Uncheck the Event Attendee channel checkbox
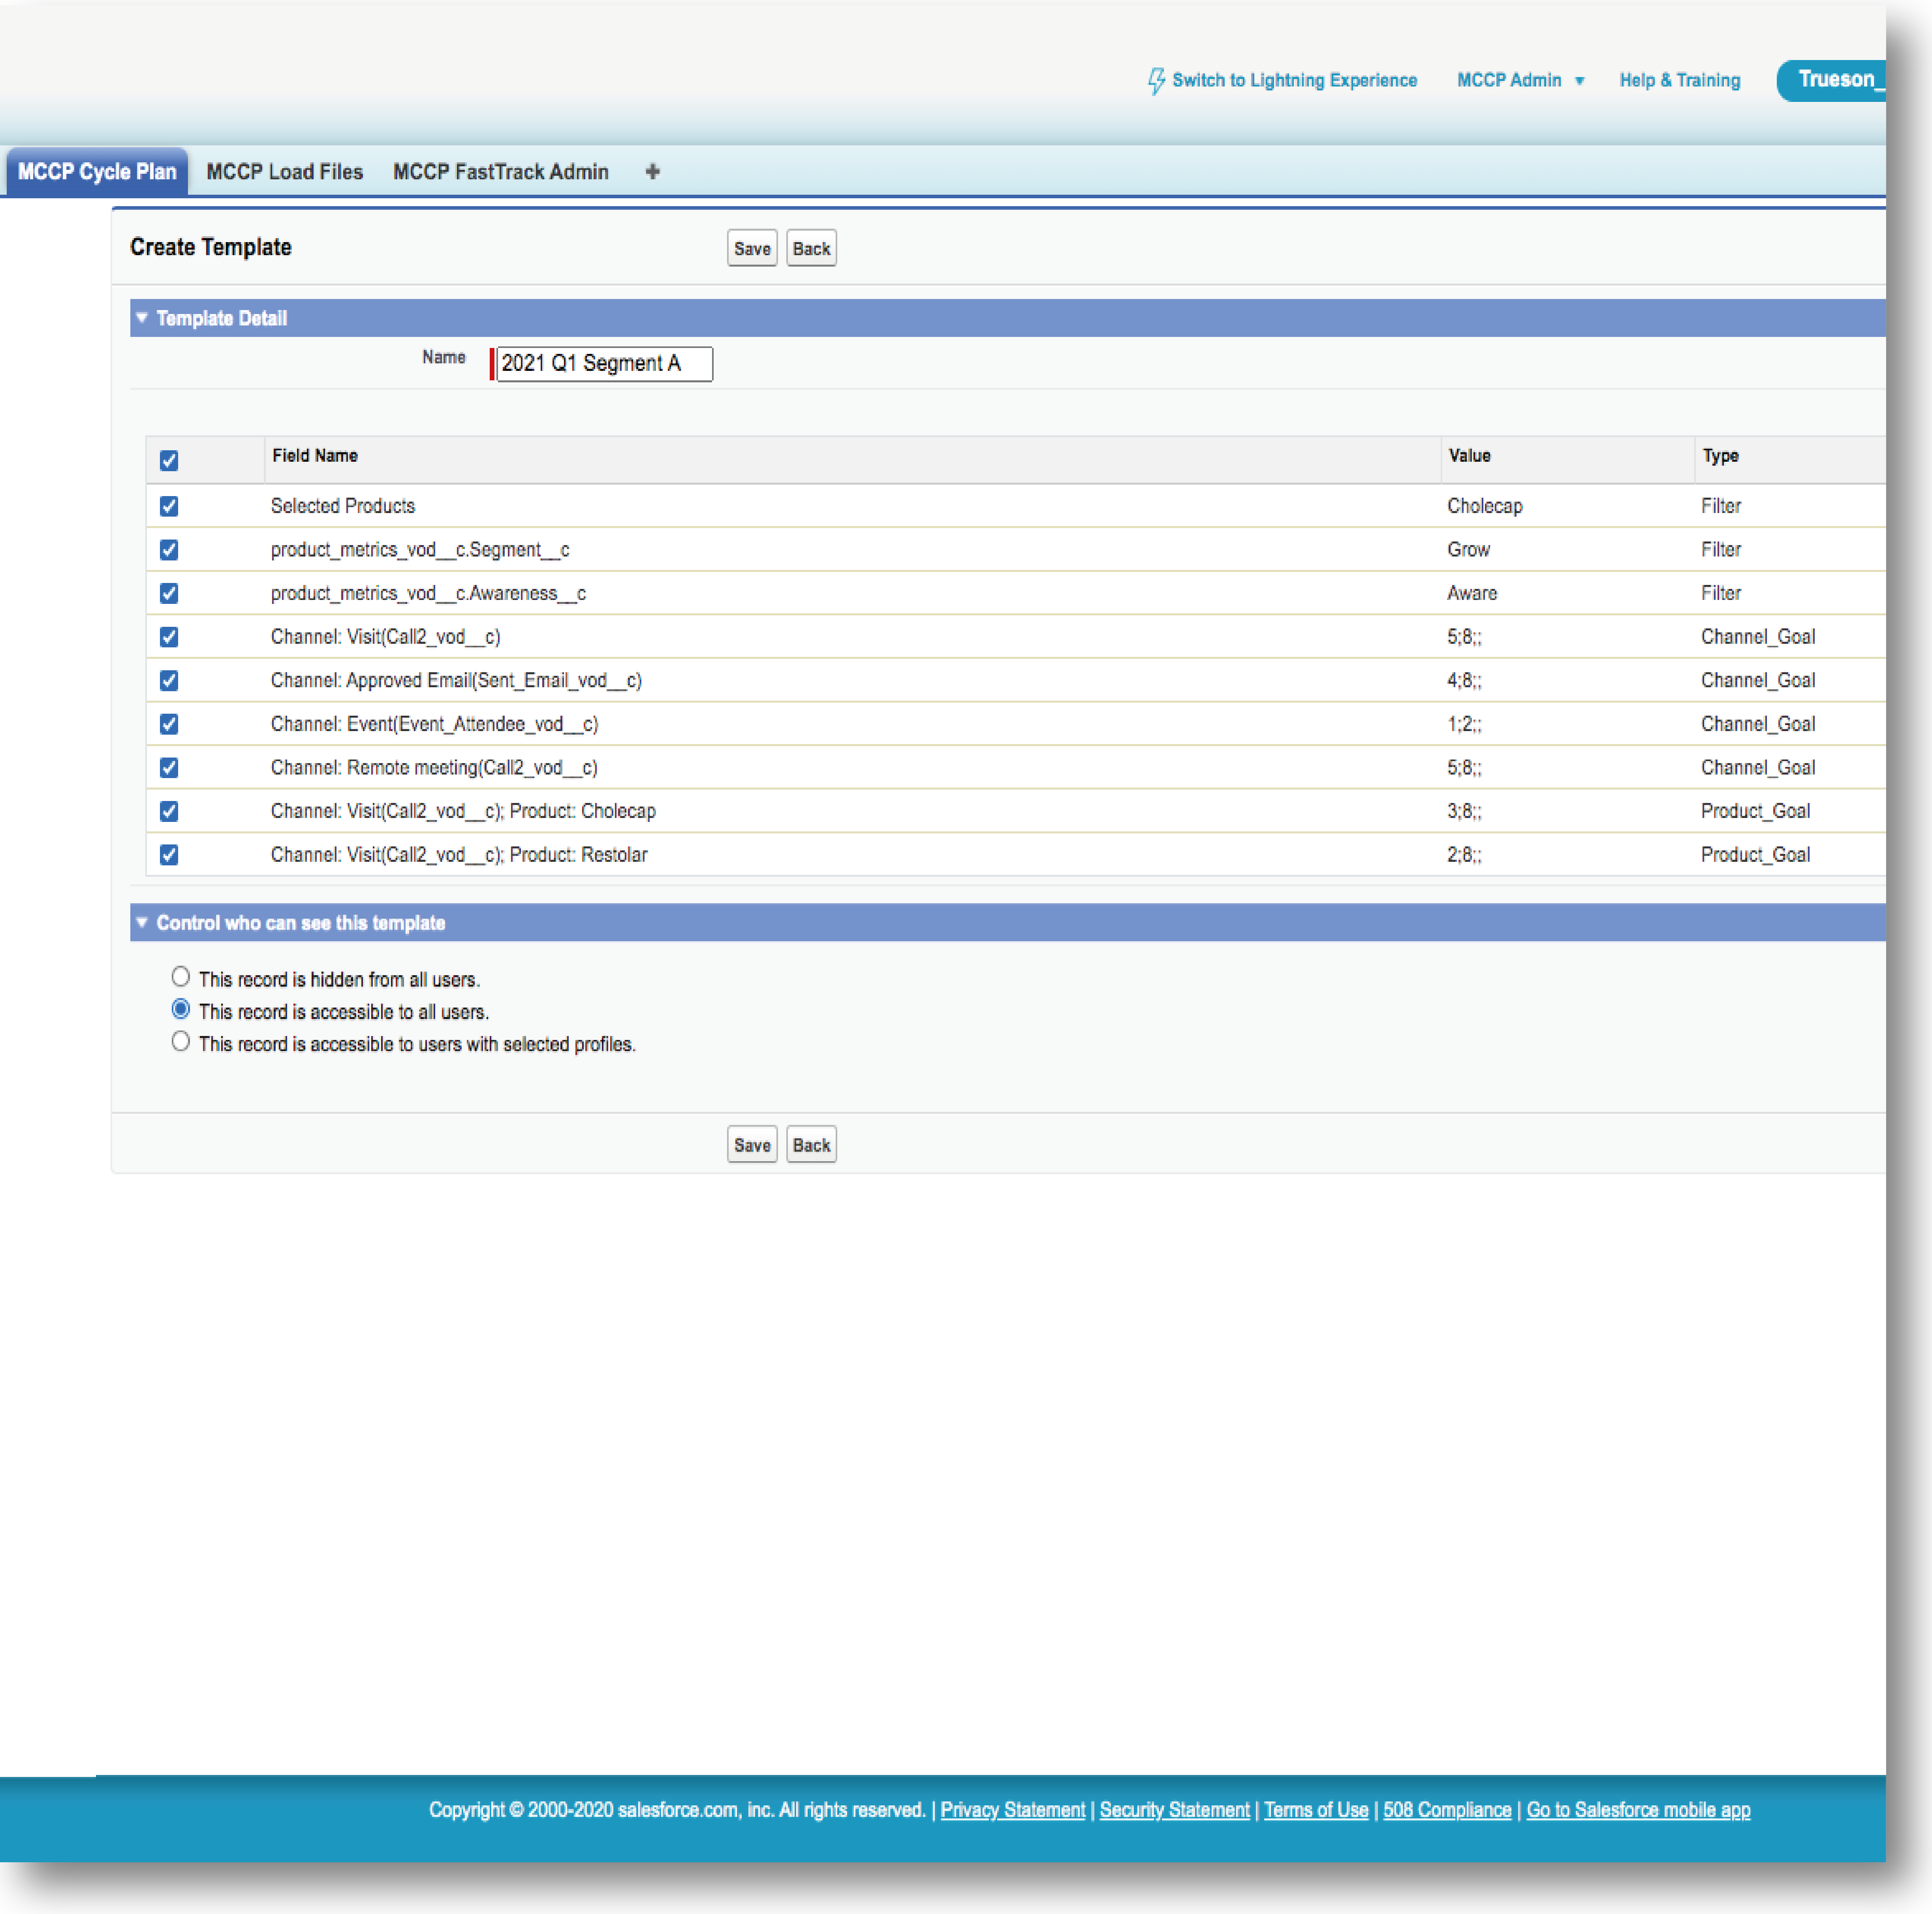The image size is (1932, 1914). click(x=169, y=724)
